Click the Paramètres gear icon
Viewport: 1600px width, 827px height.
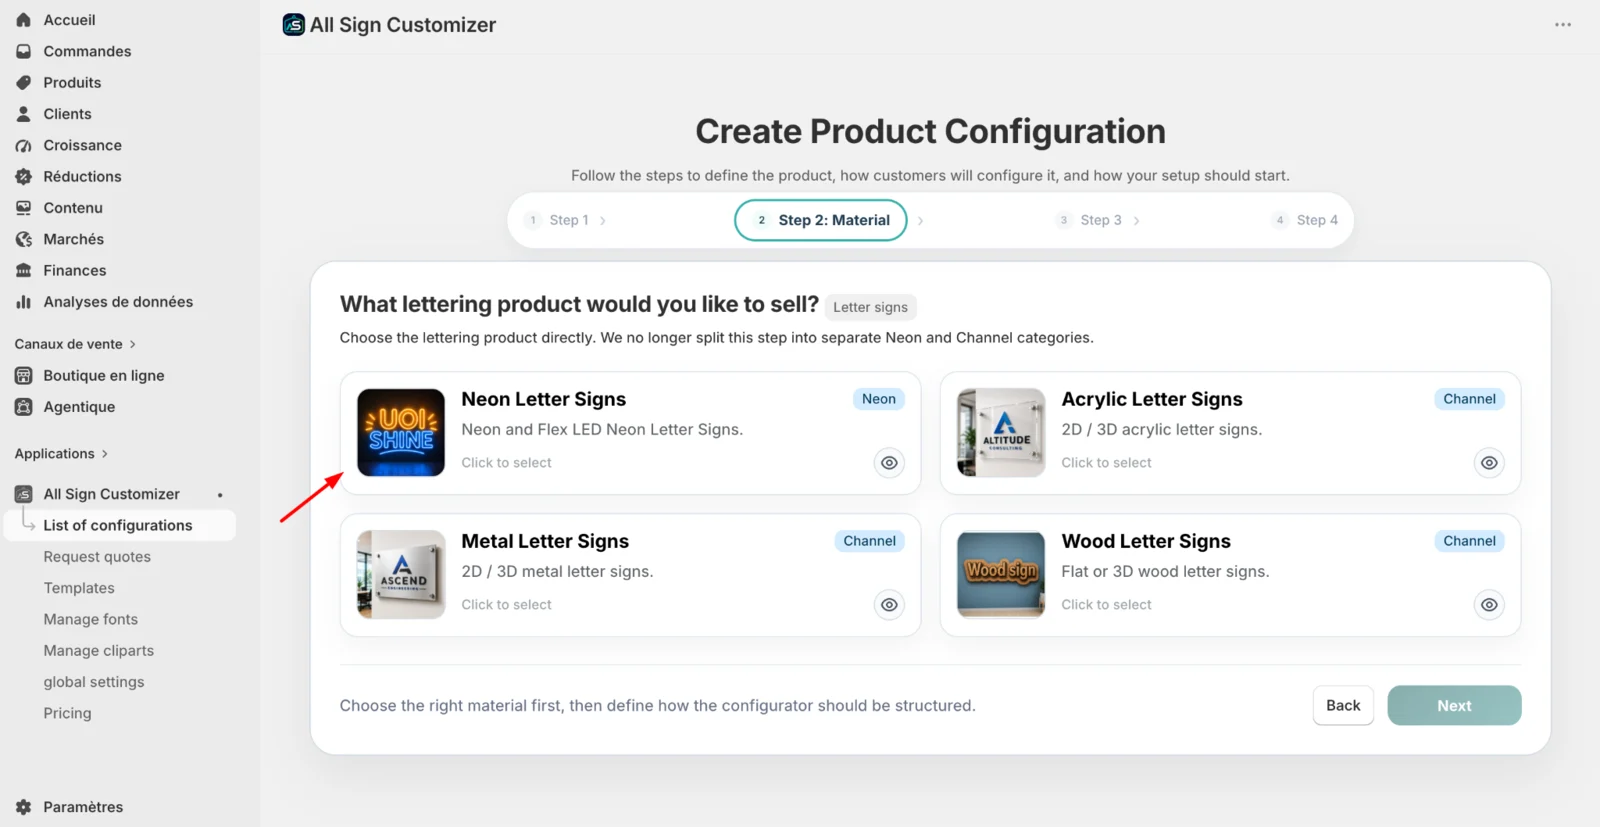pyautogui.click(x=24, y=807)
